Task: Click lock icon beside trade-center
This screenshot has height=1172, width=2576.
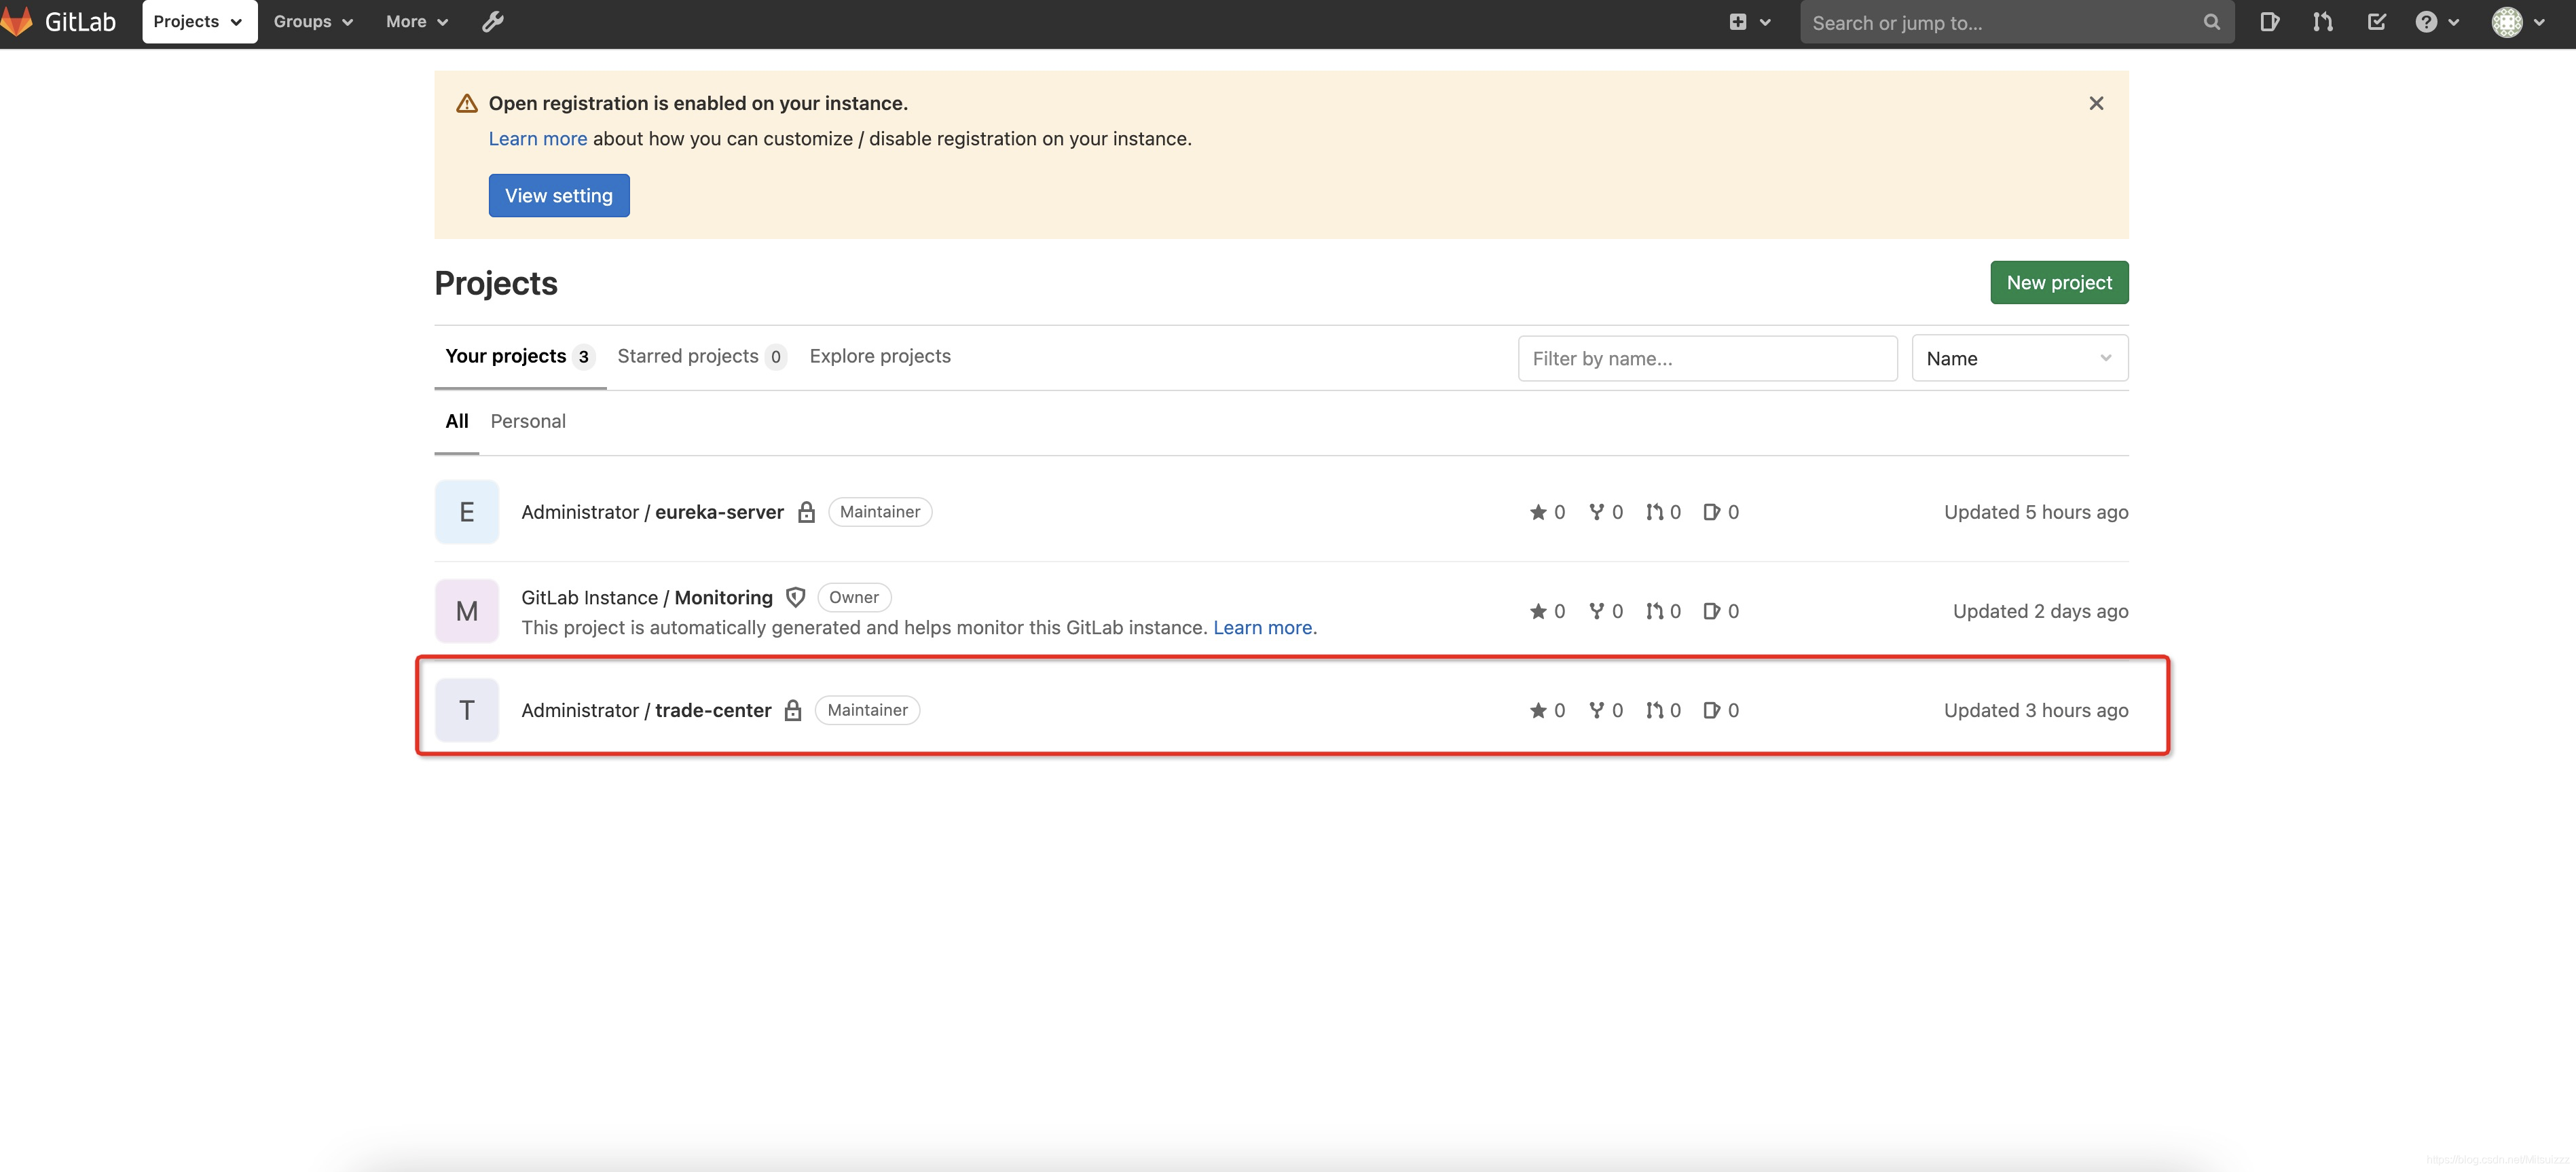Action: coord(792,710)
